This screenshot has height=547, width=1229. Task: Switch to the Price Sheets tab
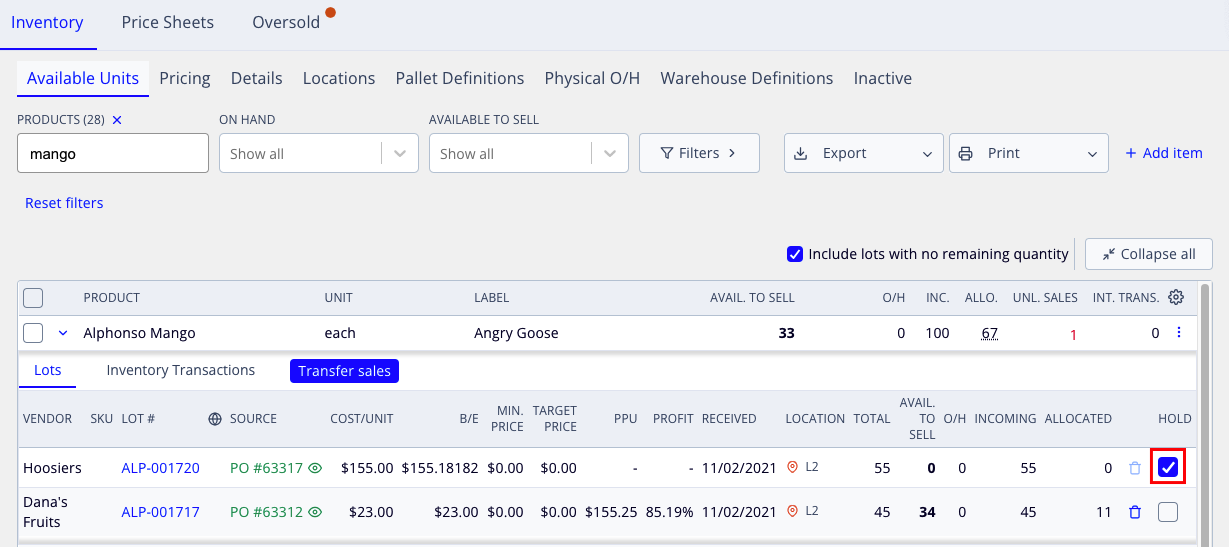(168, 22)
